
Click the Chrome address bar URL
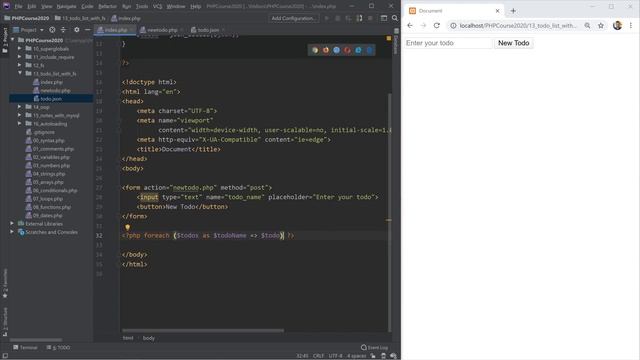518,25
